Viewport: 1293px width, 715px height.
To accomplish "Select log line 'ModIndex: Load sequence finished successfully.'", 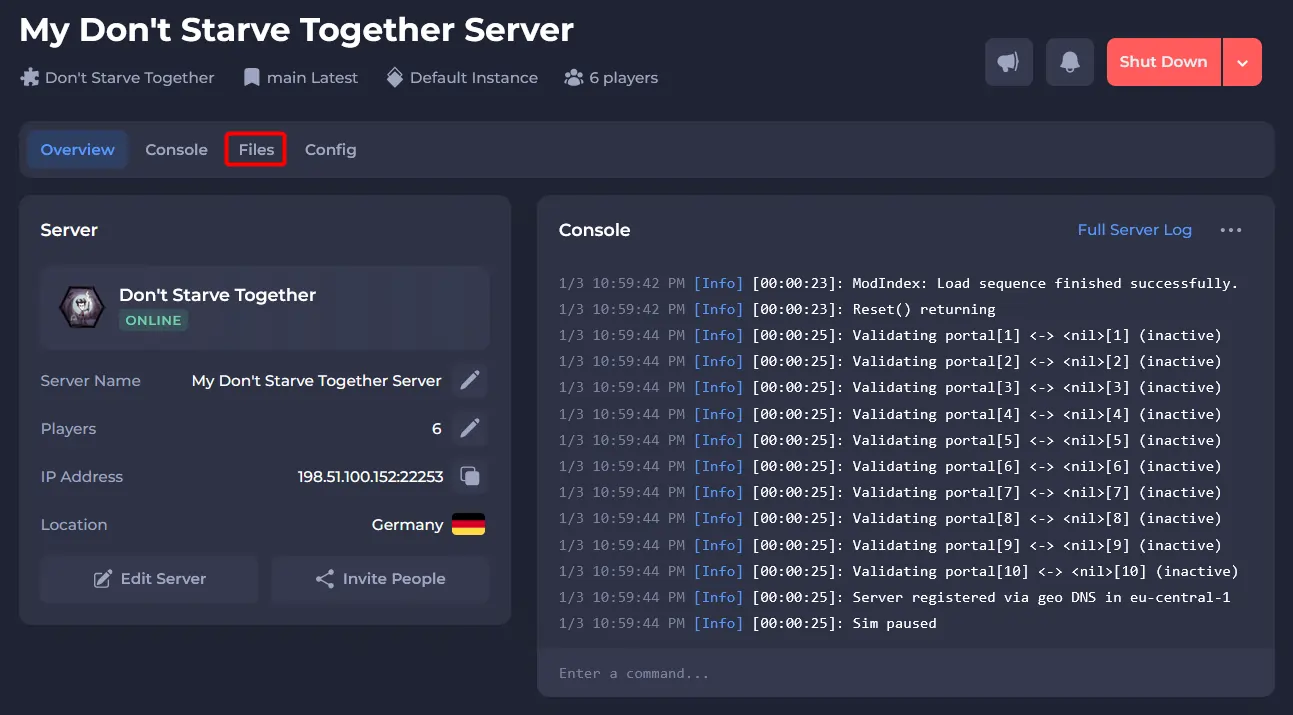I will (x=898, y=283).
